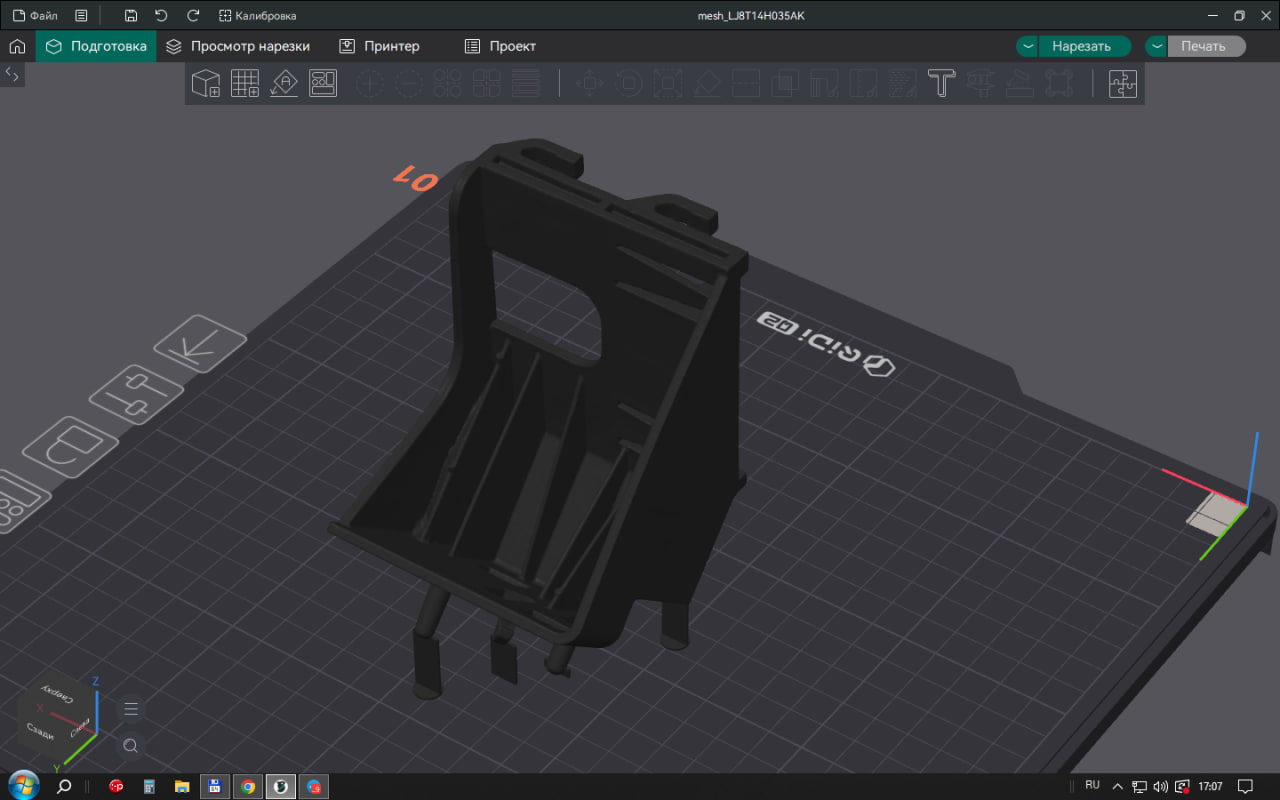This screenshot has width=1280, height=800.
Task: Open the Windows Start menu
Action: pos(22,786)
